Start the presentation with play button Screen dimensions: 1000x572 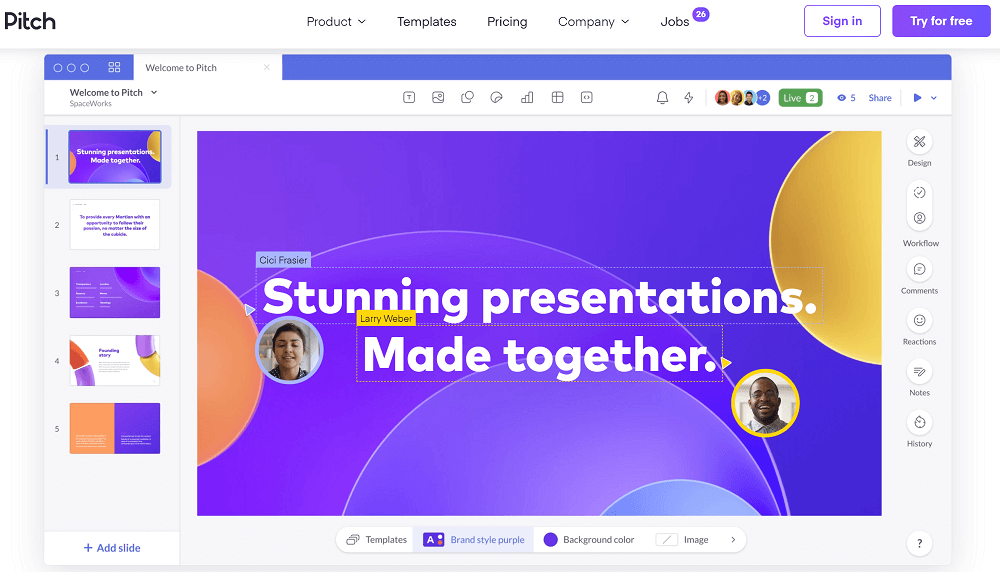[x=917, y=98]
